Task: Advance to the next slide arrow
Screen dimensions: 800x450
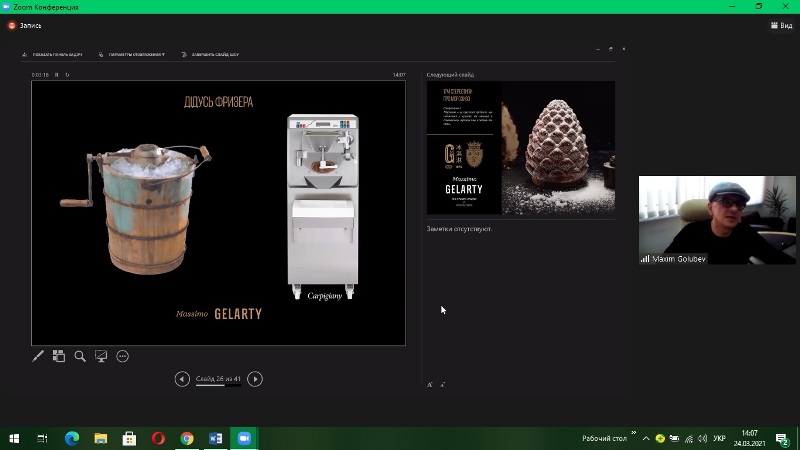Action: click(255, 379)
